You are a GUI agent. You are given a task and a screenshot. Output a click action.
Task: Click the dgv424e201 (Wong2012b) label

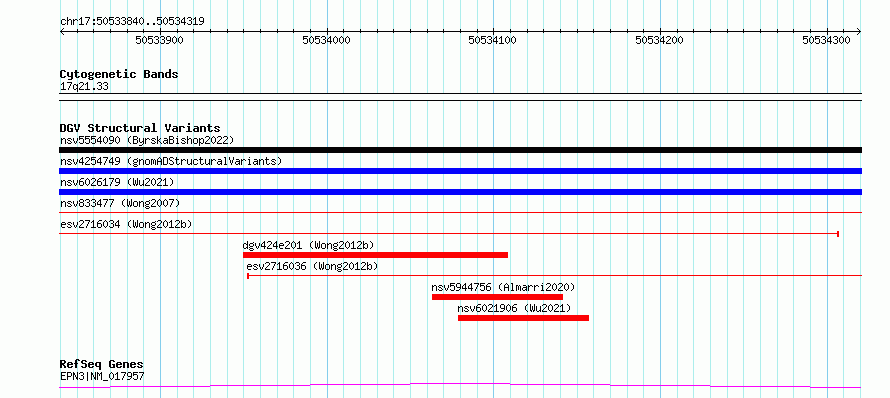tap(308, 245)
